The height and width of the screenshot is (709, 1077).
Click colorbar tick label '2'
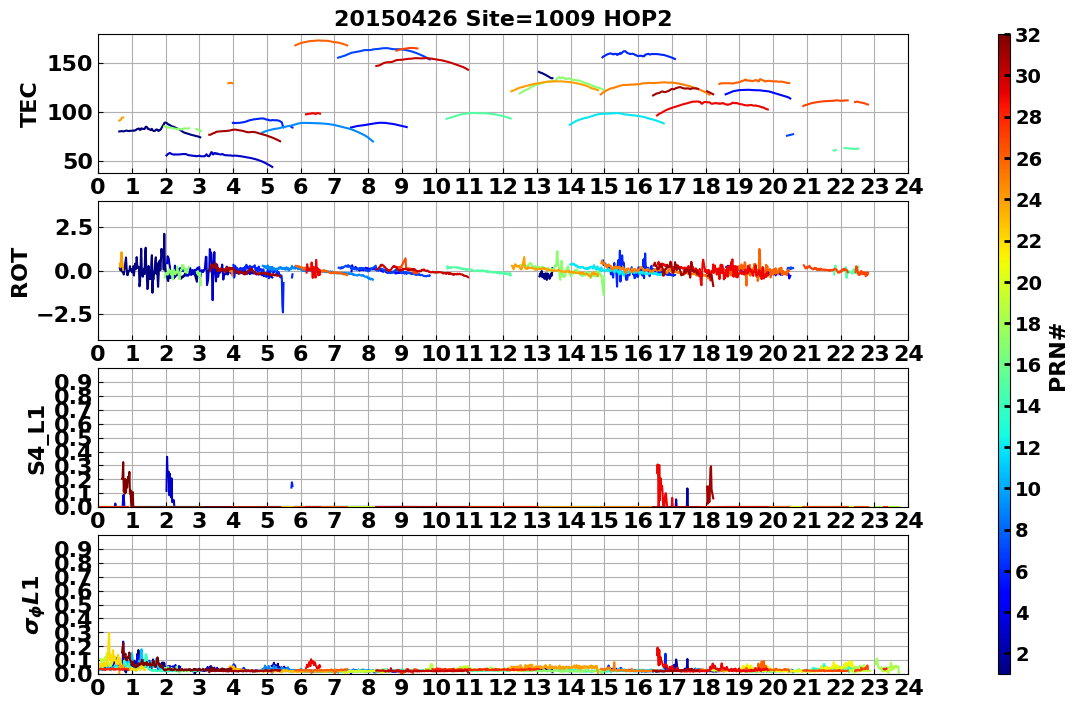1022,653
